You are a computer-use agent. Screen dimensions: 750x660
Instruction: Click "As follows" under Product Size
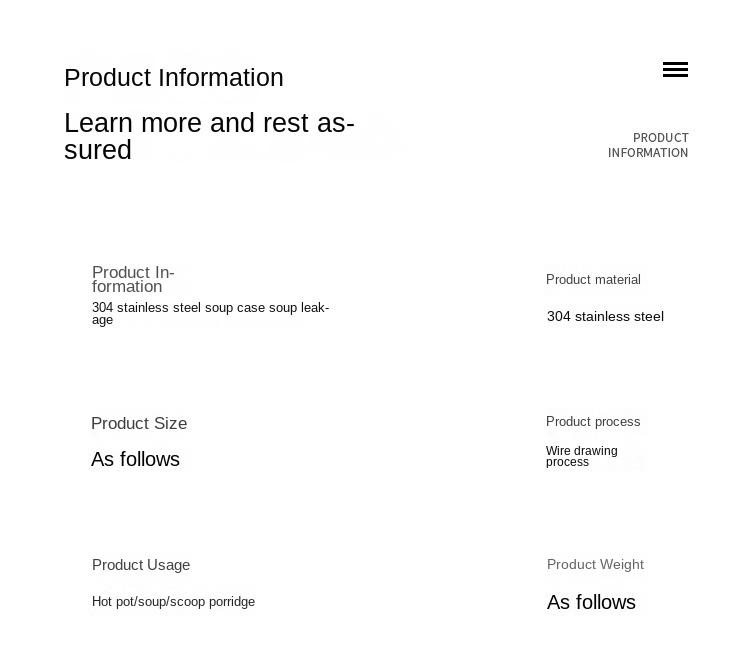click(135, 460)
